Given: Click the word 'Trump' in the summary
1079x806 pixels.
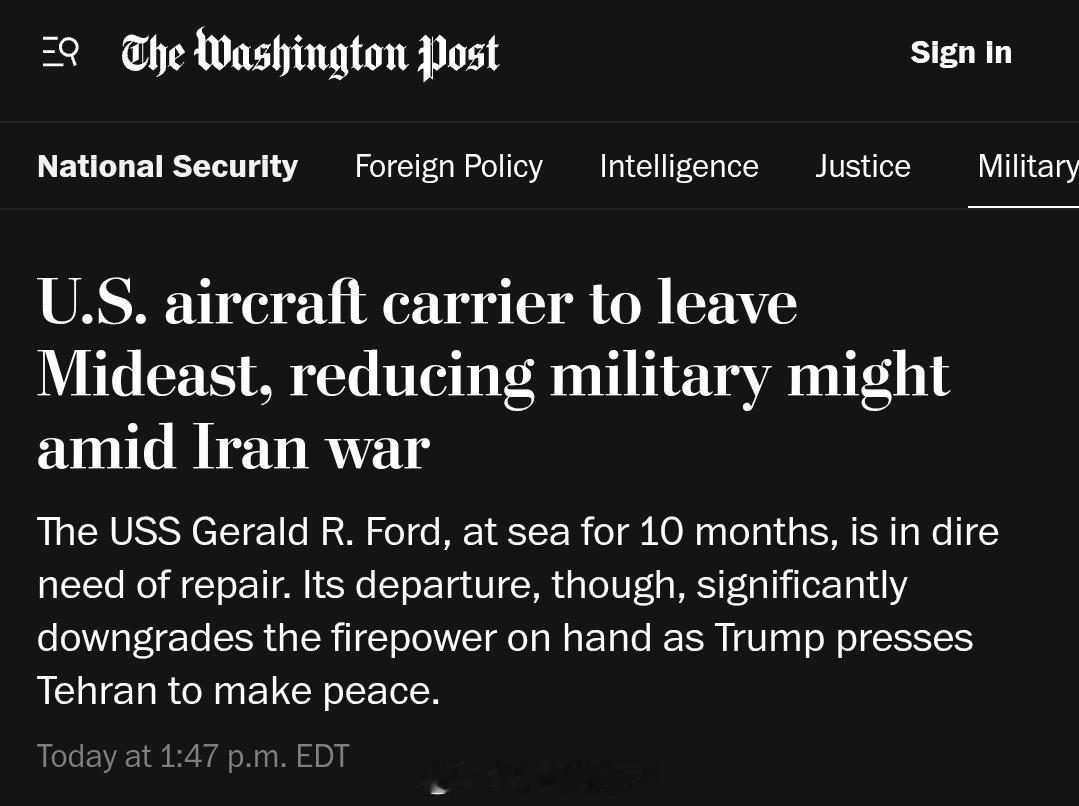Looking at the screenshot, I should pyautogui.click(x=770, y=638).
